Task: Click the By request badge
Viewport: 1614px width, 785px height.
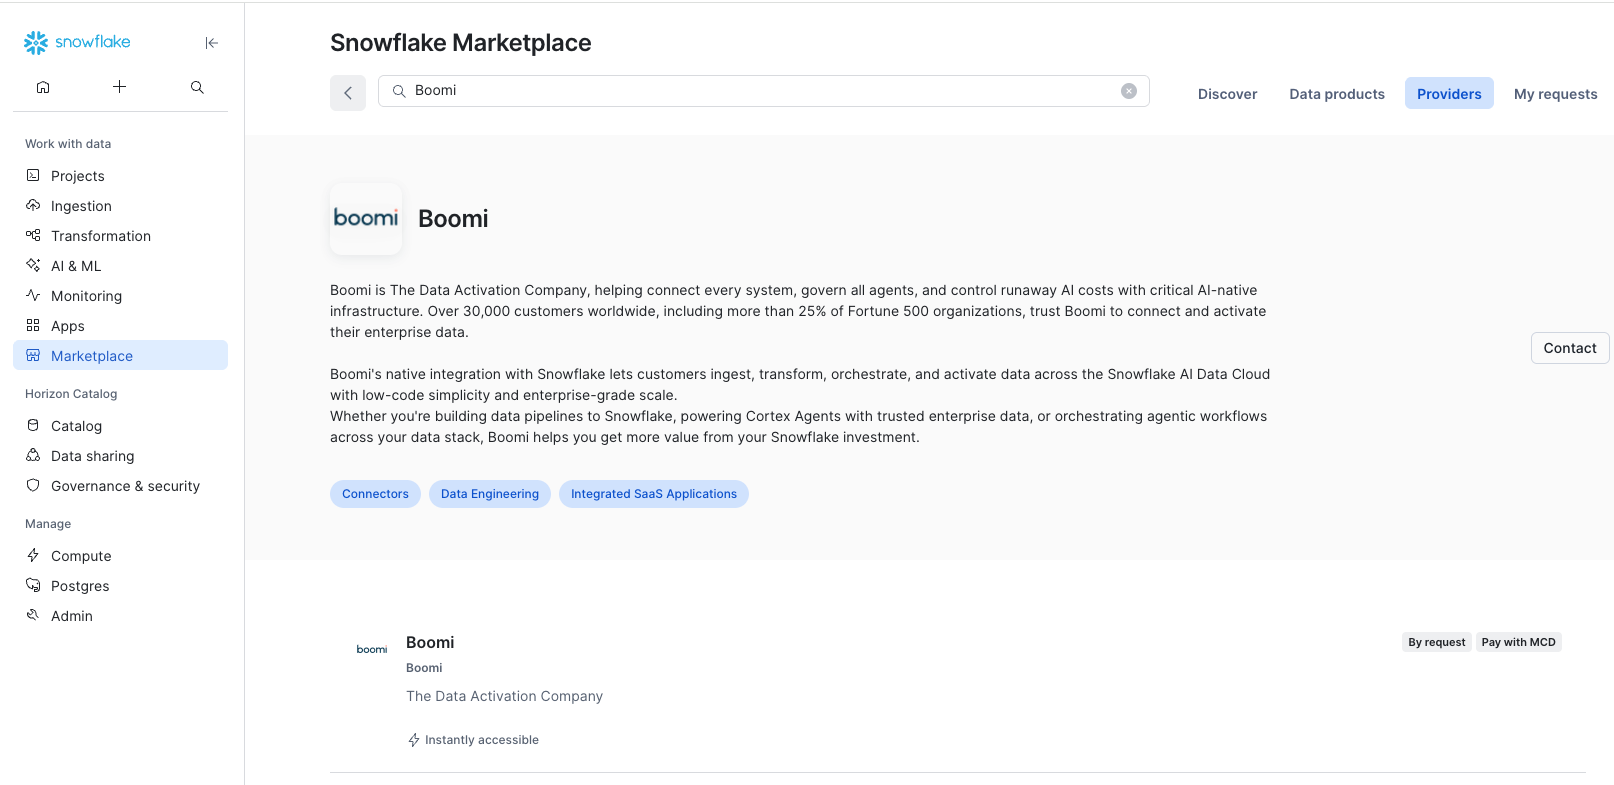Action: click(x=1437, y=642)
